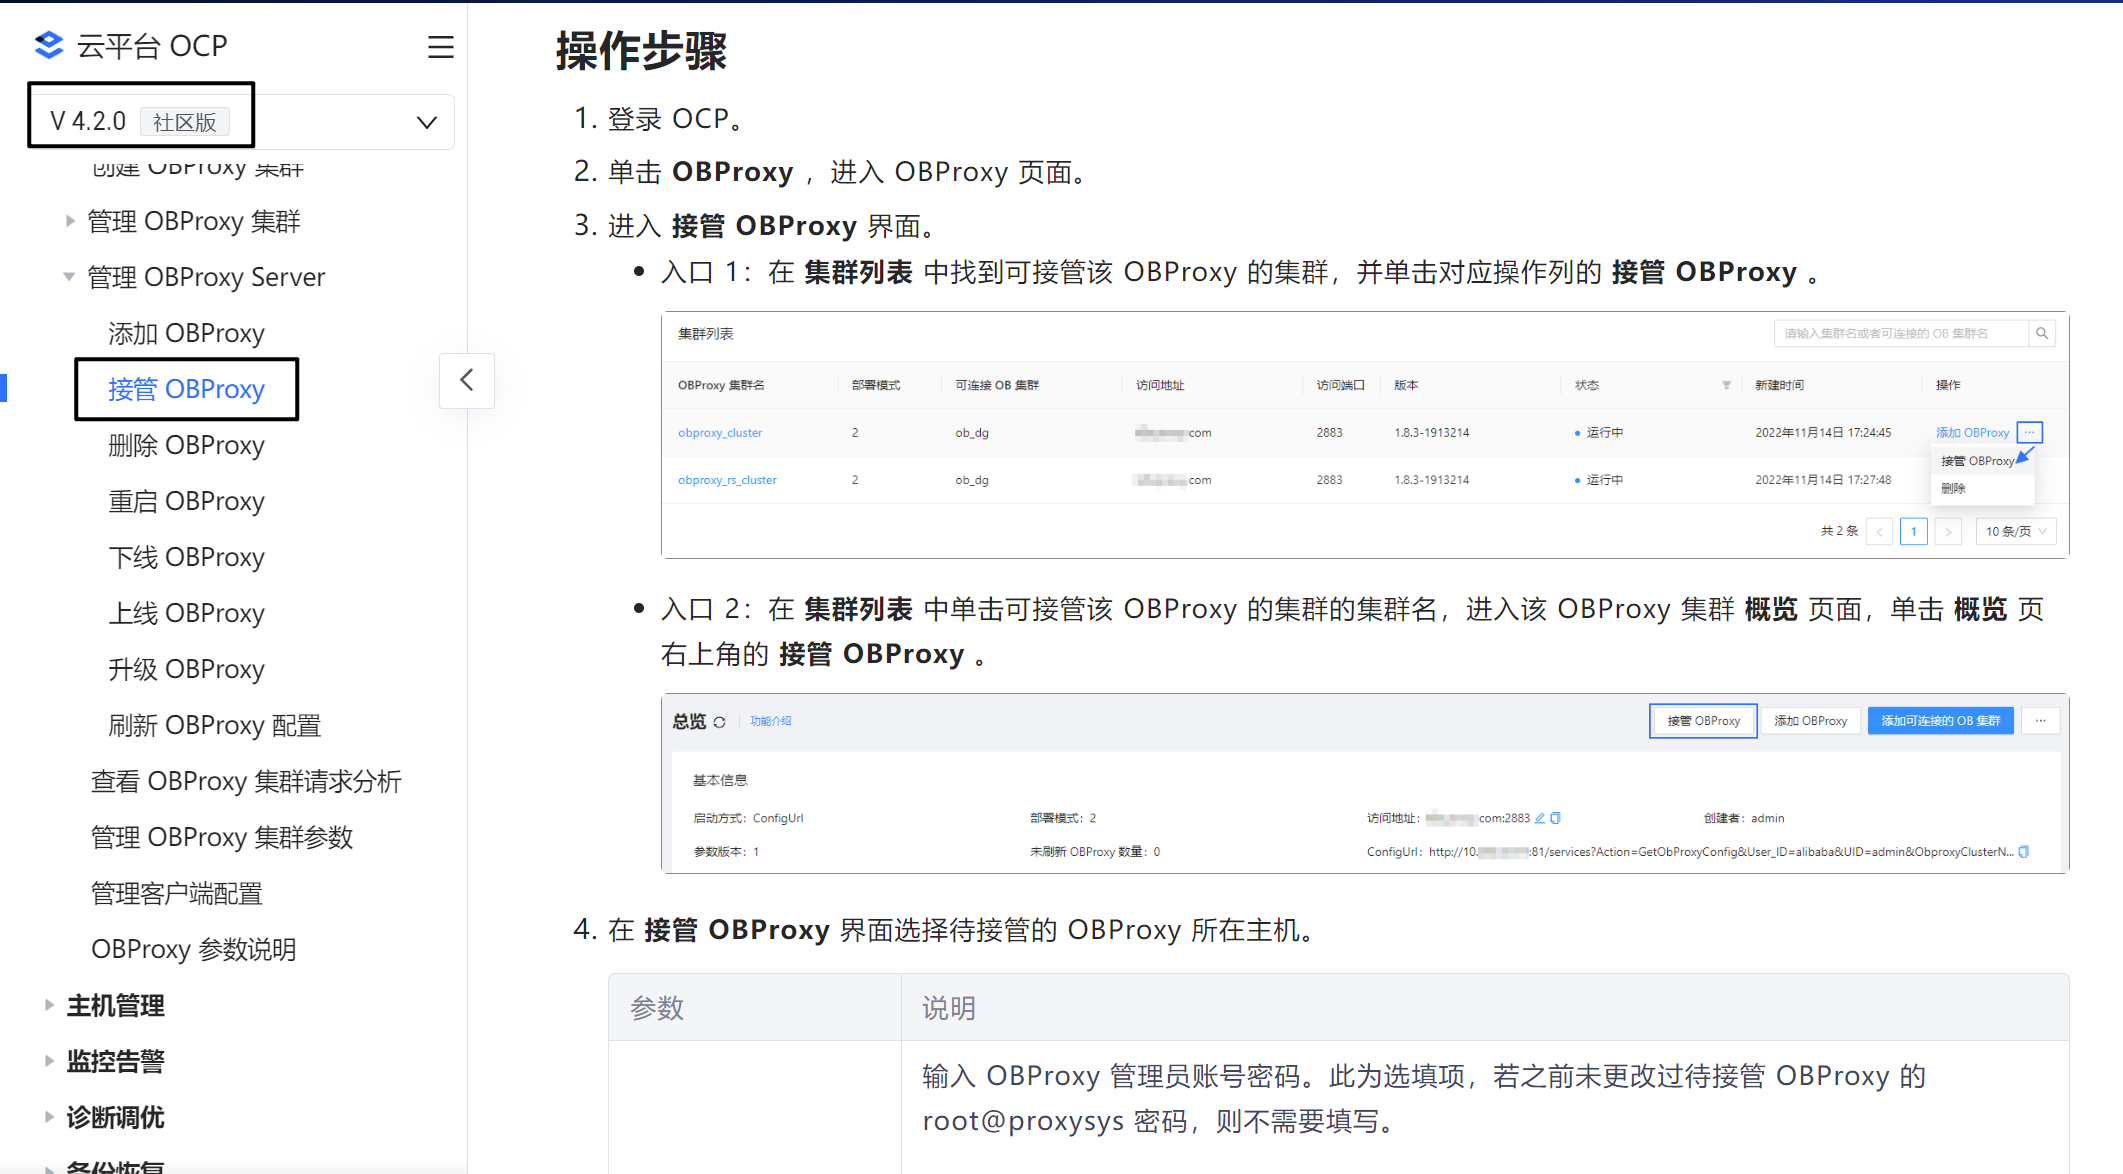2123x1174 pixels.
Task: Collapse the 管理 OBProxy Server tree node
Action: tap(69, 277)
